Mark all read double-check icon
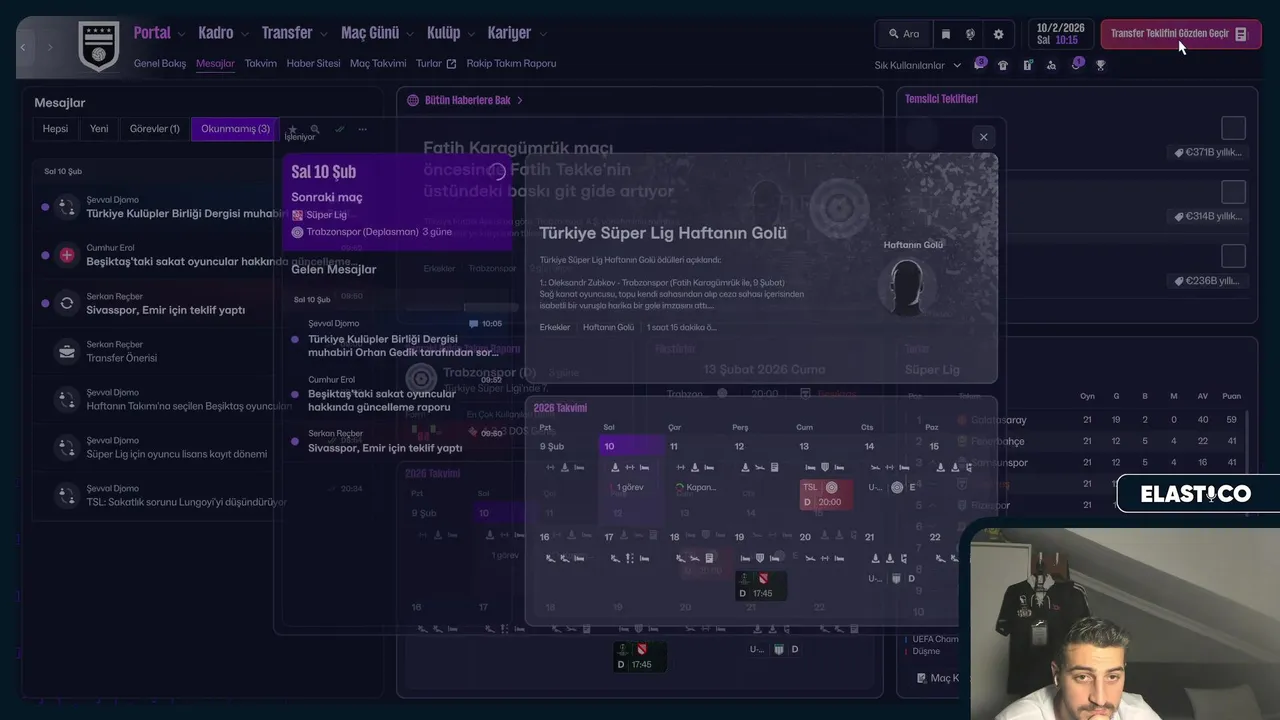 (x=339, y=129)
